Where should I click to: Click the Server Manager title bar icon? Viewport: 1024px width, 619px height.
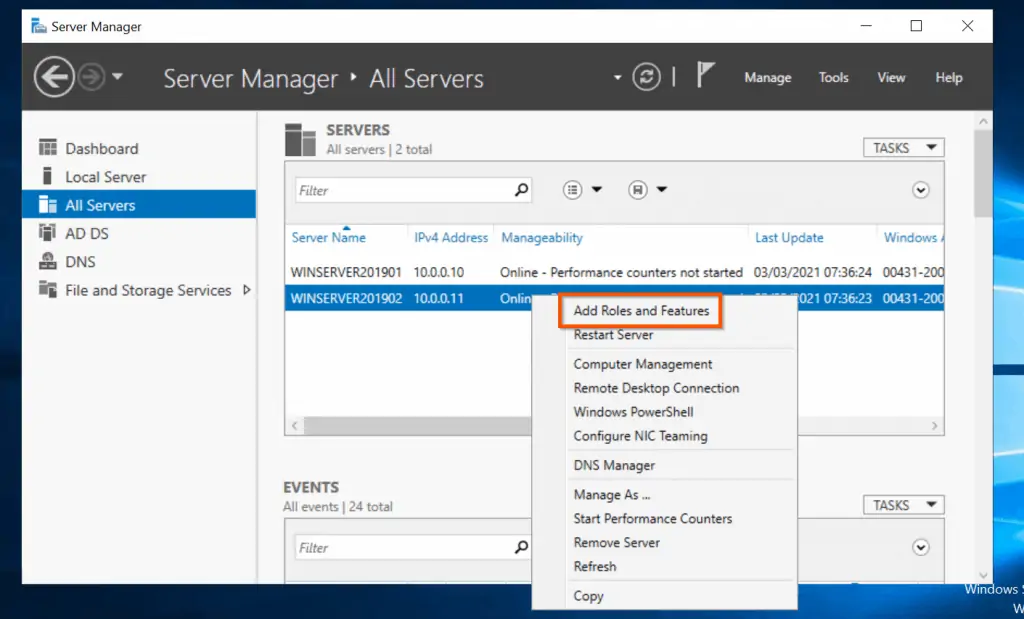coord(39,26)
